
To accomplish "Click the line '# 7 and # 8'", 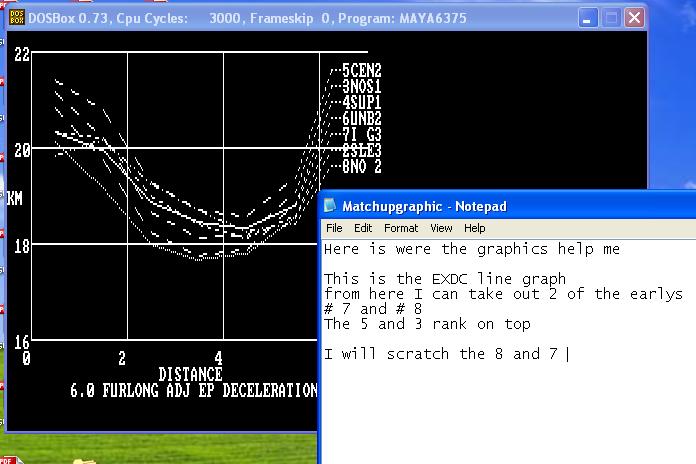I will click(373, 309).
